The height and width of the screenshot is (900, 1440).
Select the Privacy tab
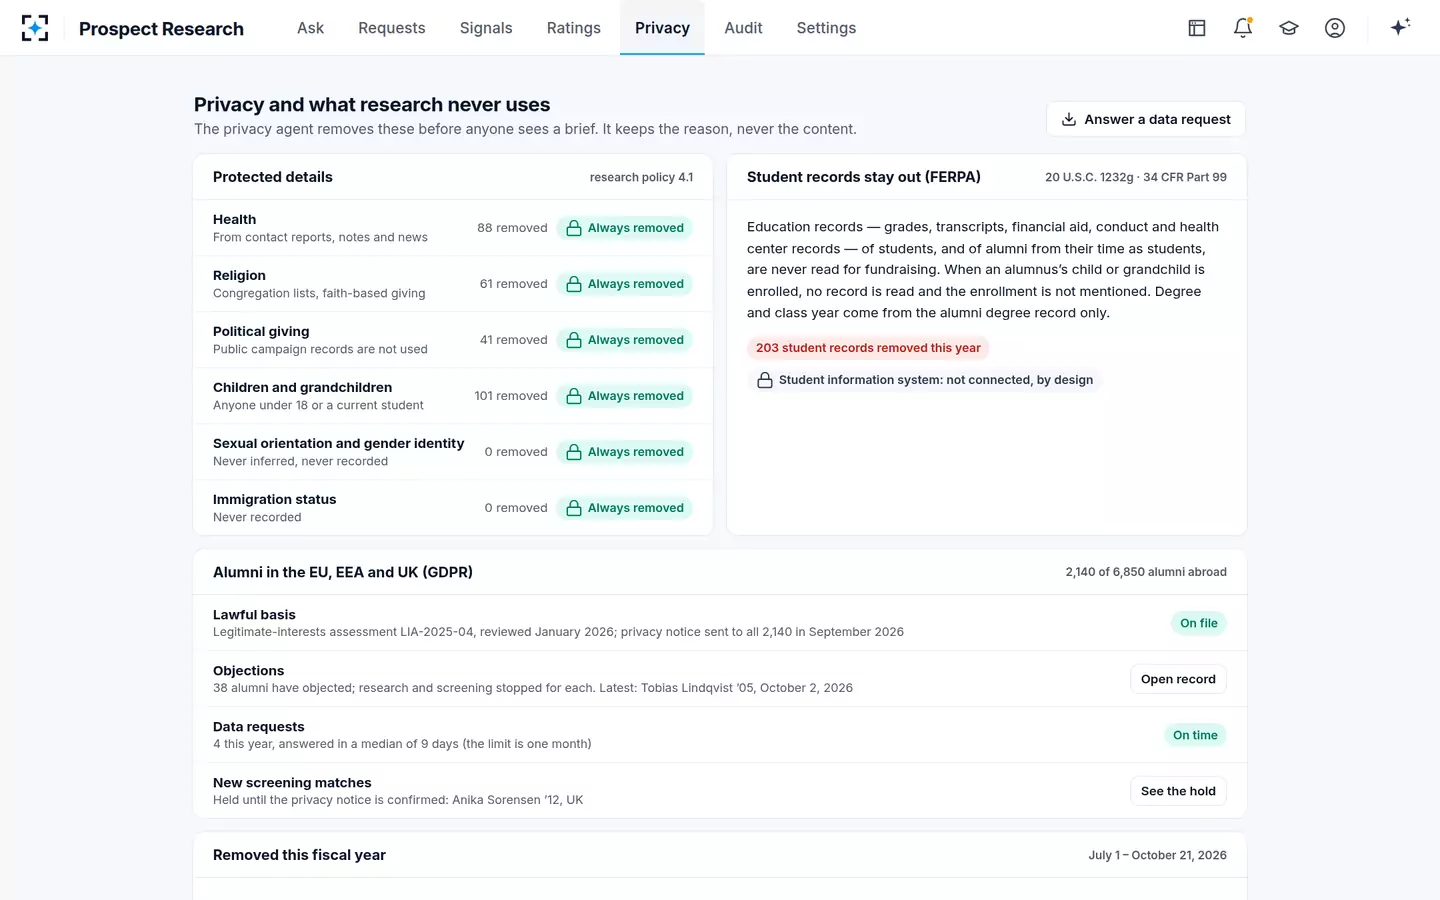pos(662,28)
